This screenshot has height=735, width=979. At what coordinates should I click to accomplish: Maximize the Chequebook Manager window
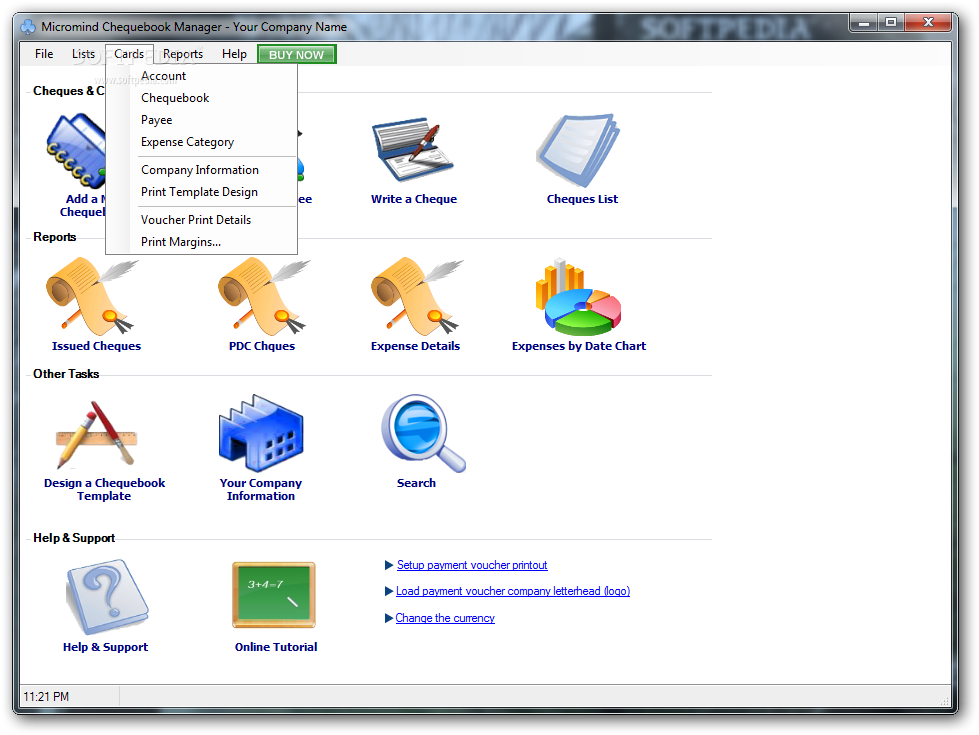[891, 23]
